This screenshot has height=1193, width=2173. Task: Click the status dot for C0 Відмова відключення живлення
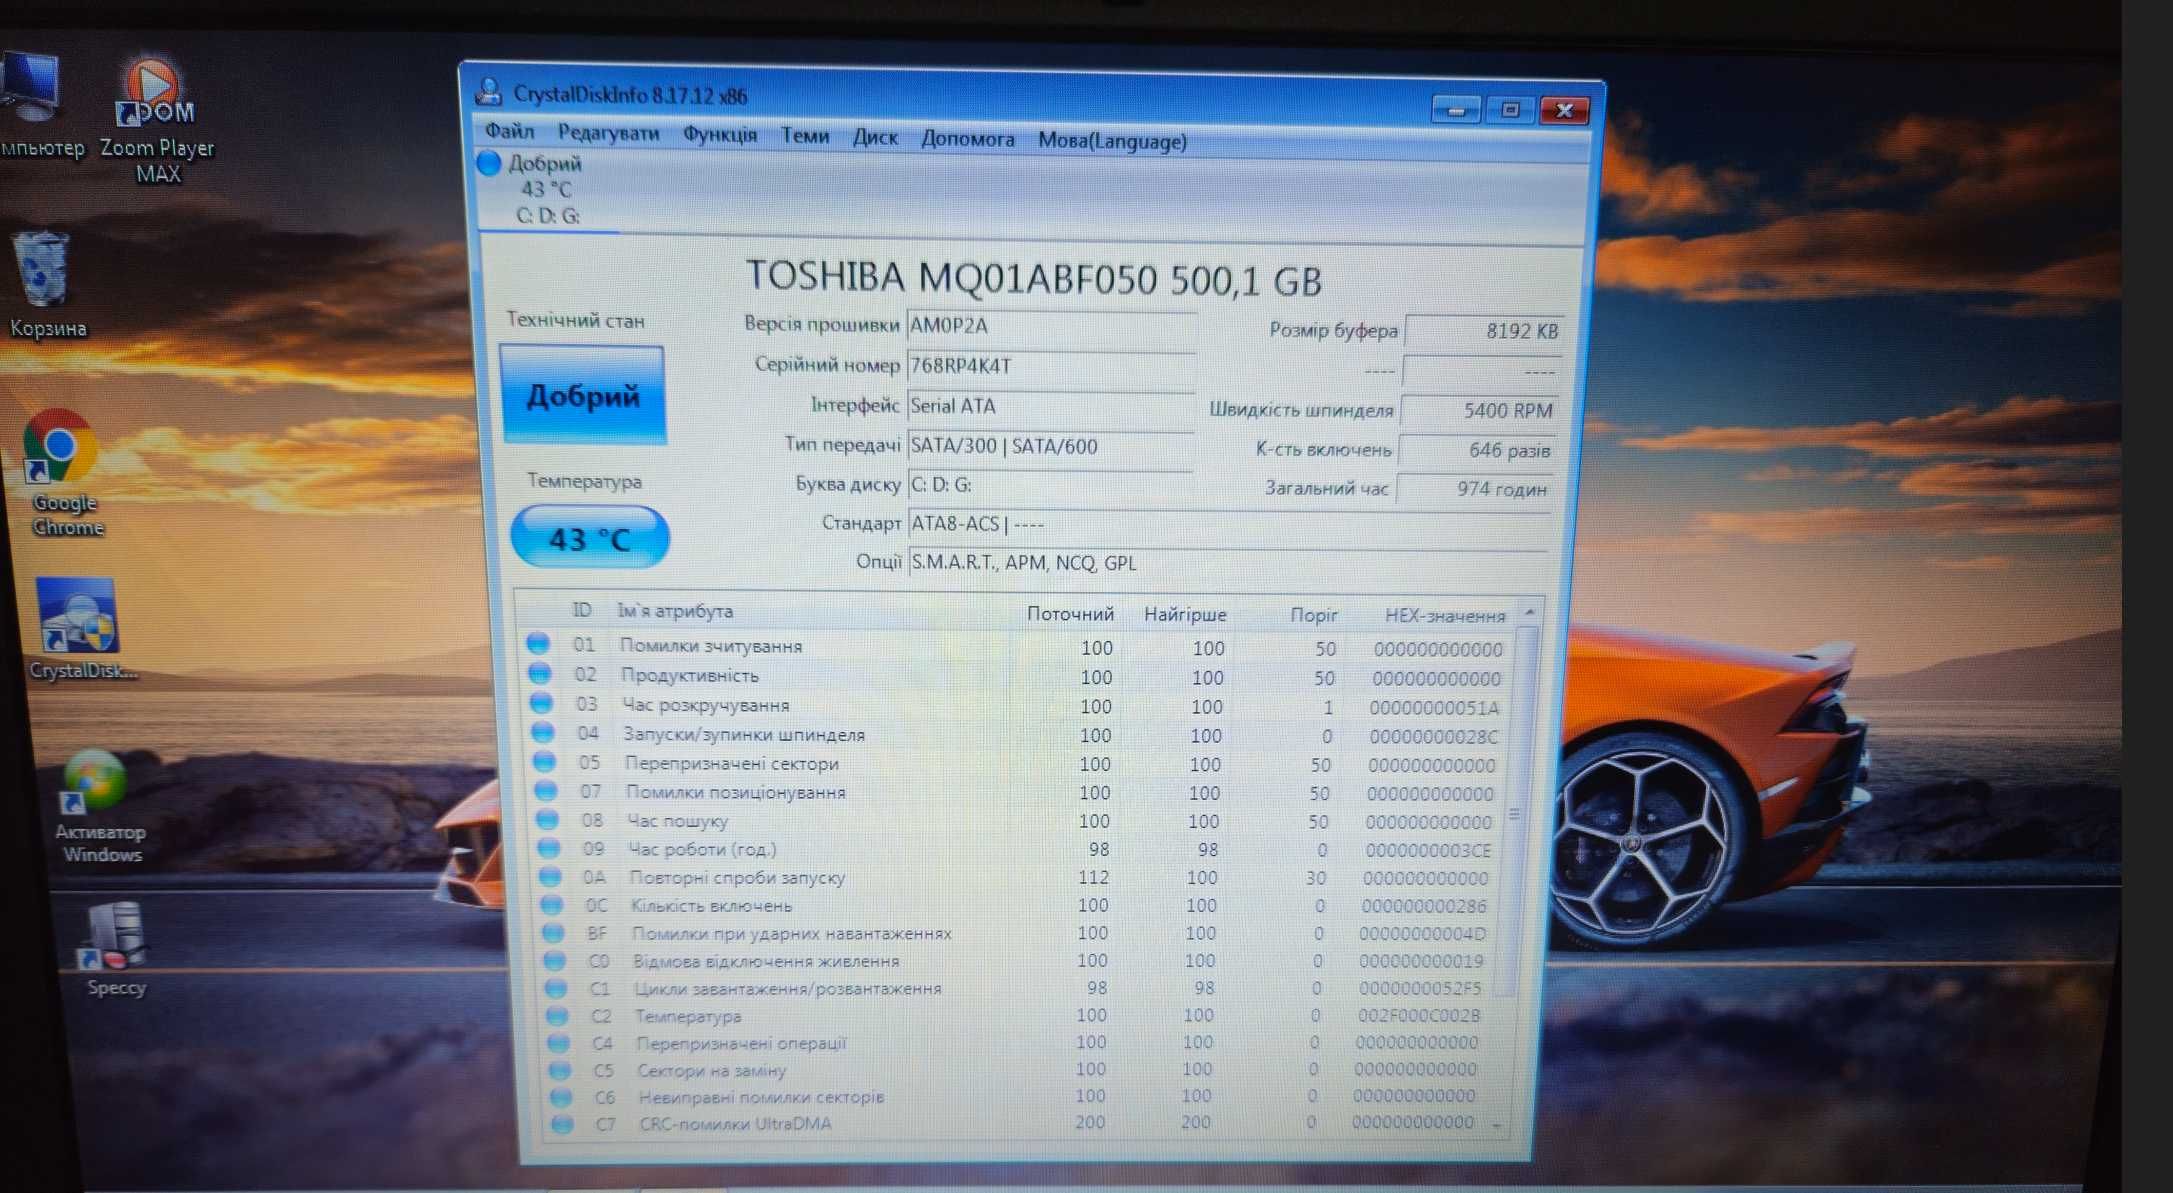[x=554, y=960]
